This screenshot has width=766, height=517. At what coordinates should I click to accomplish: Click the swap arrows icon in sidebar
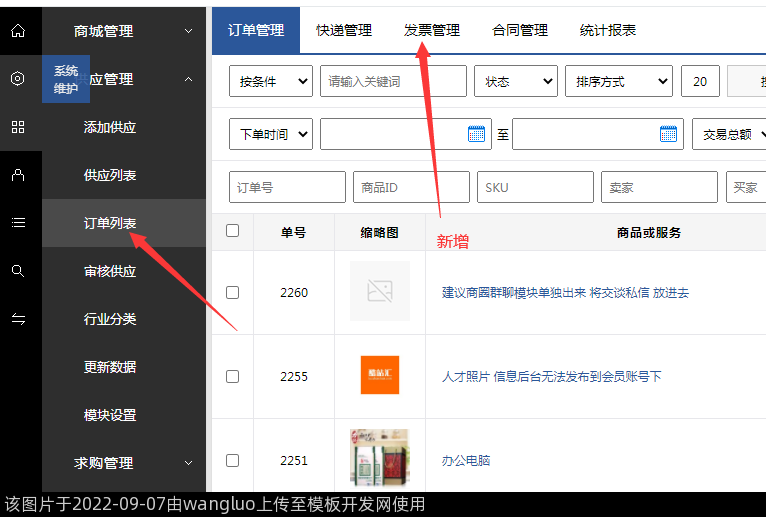pyautogui.click(x=18, y=319)
